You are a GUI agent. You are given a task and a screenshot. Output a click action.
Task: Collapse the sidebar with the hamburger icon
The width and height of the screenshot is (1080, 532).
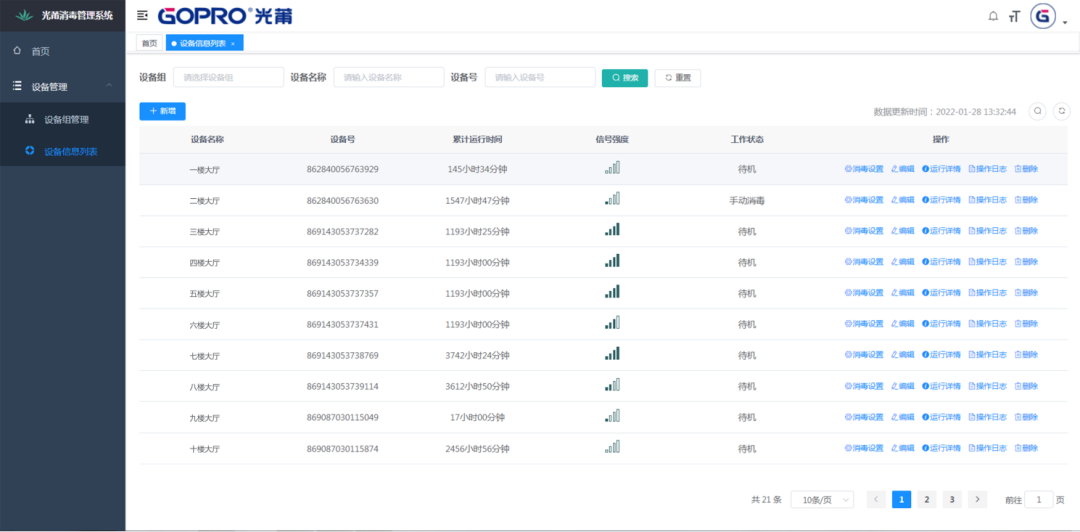143,15
